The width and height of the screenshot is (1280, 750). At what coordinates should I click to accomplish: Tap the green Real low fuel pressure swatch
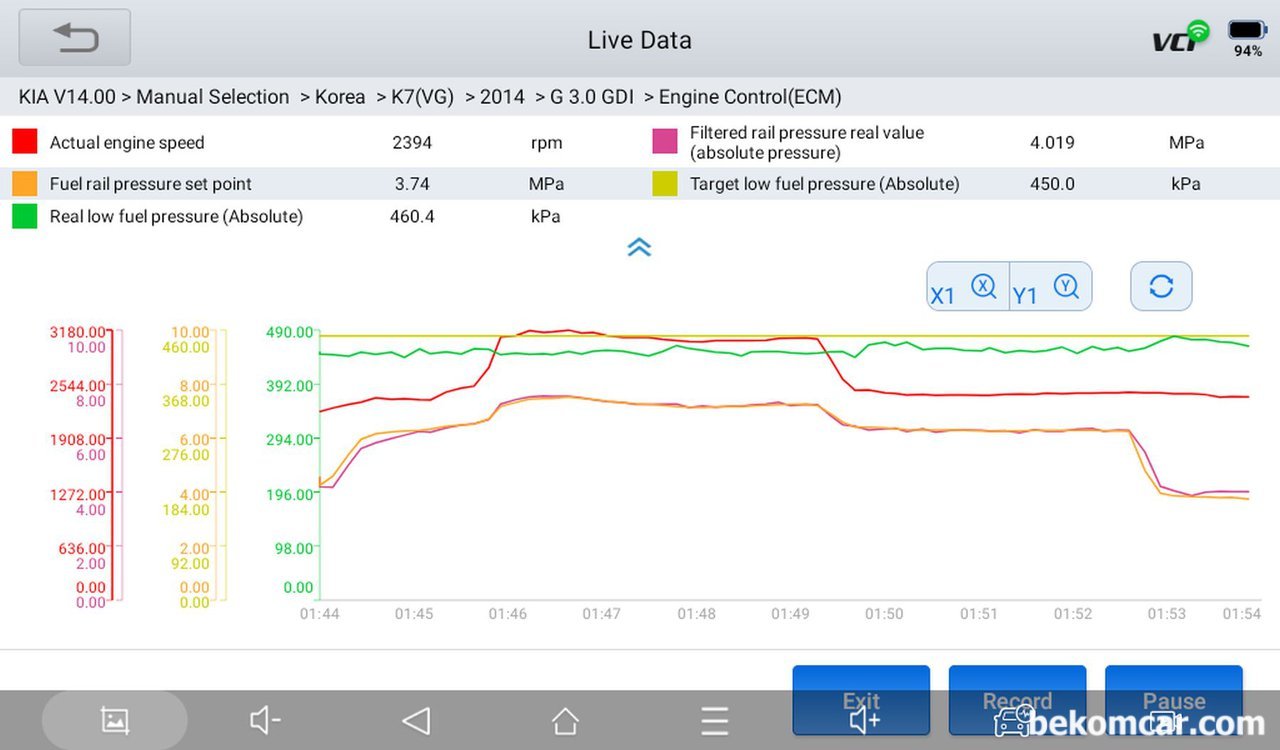[x=25, y=216]
